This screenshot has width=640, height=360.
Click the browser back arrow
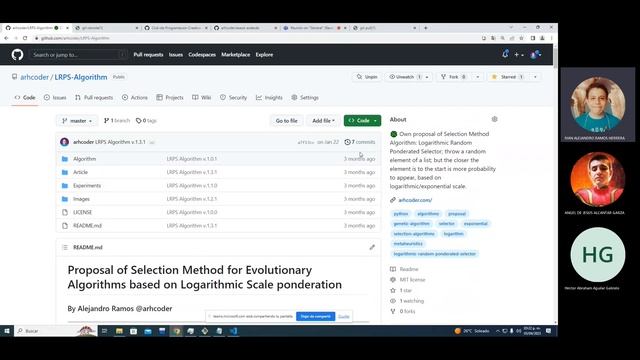click(x=6, y=38)
